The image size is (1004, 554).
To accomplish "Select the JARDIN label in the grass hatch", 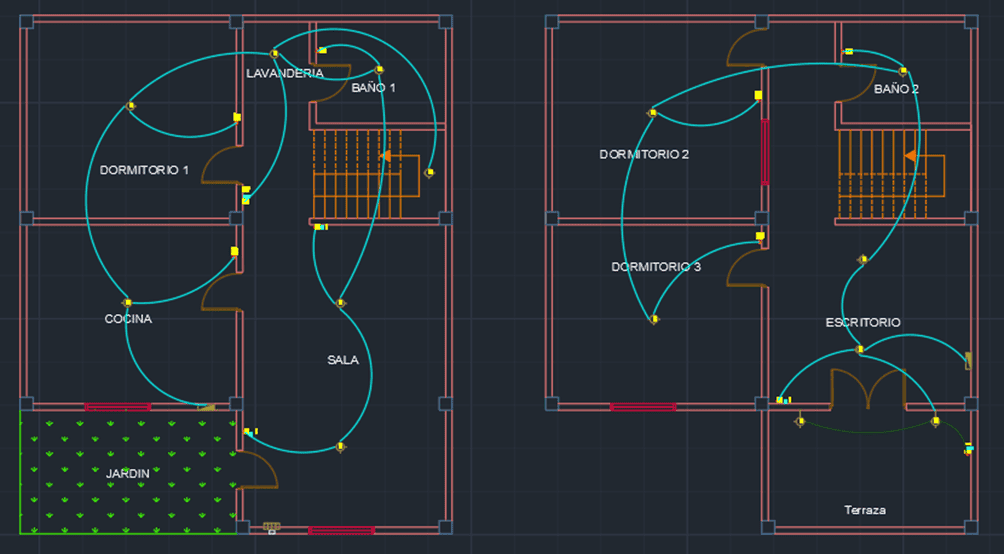I will 128,473.
